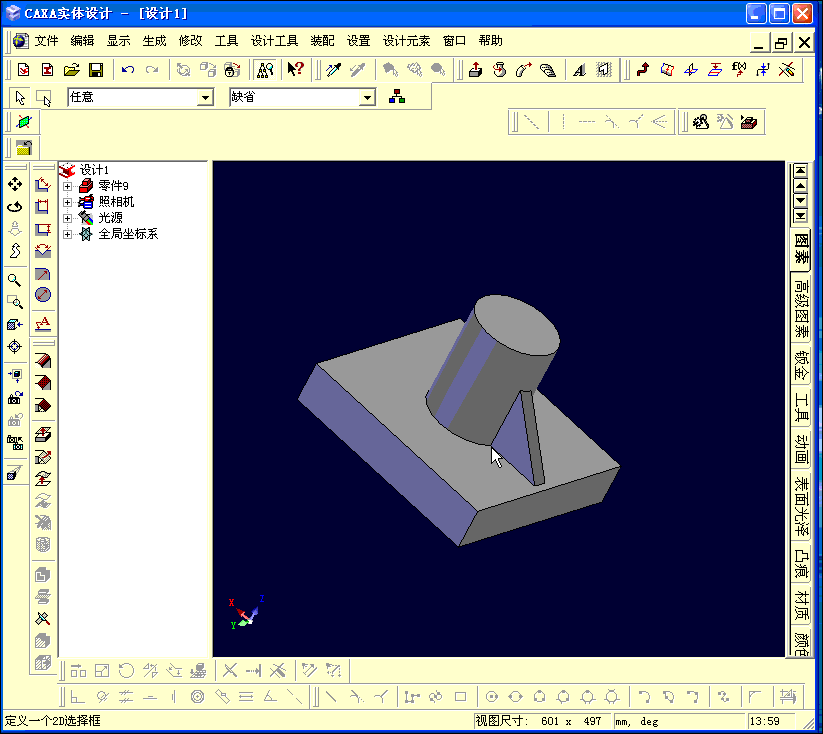Open the 设计工具 menu
Screen dimensions: 823x734
[x=275, y=40]
